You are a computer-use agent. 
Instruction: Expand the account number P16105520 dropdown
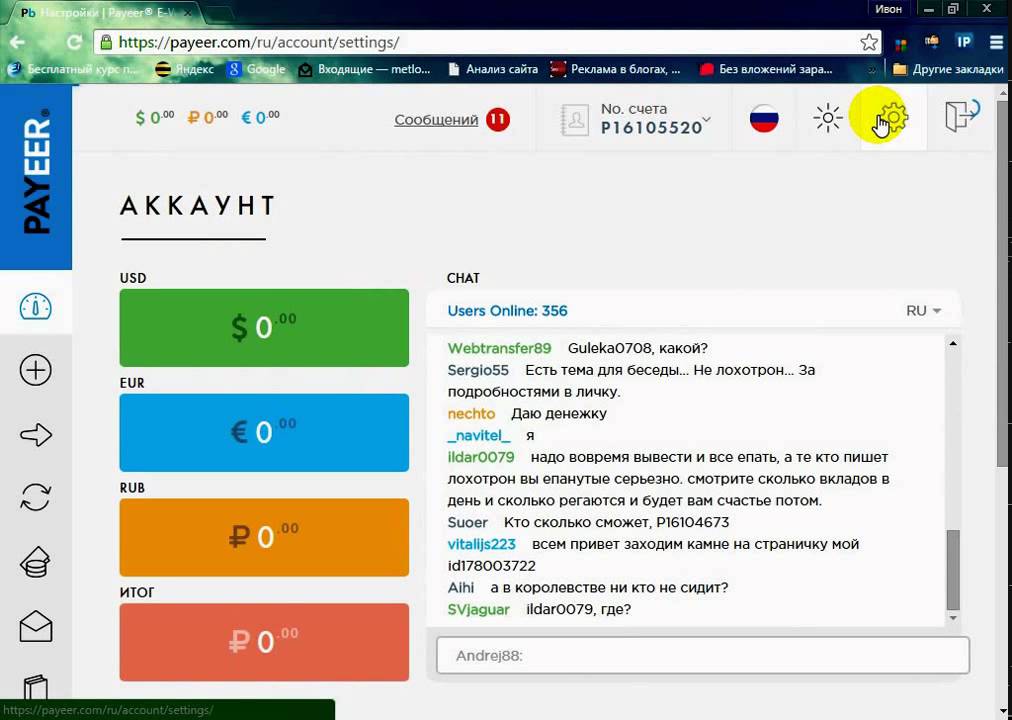706,119
